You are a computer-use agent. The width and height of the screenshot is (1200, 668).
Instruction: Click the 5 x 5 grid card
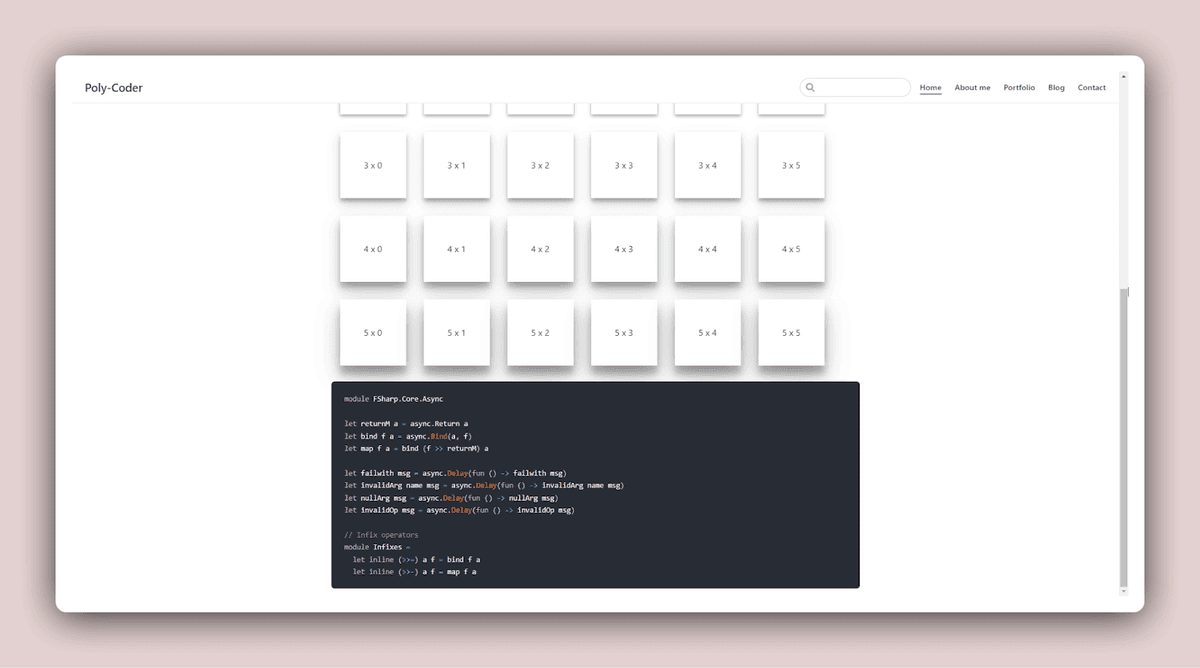coord(791,332)
